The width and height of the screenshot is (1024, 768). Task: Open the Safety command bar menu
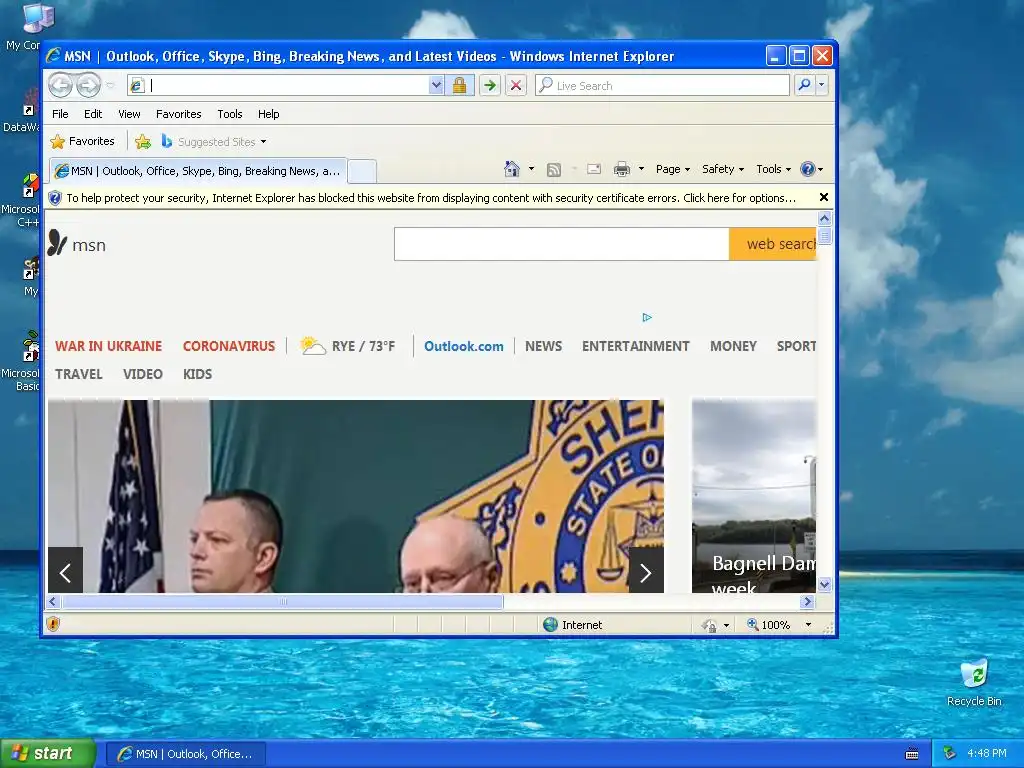[x=723, y=169]
